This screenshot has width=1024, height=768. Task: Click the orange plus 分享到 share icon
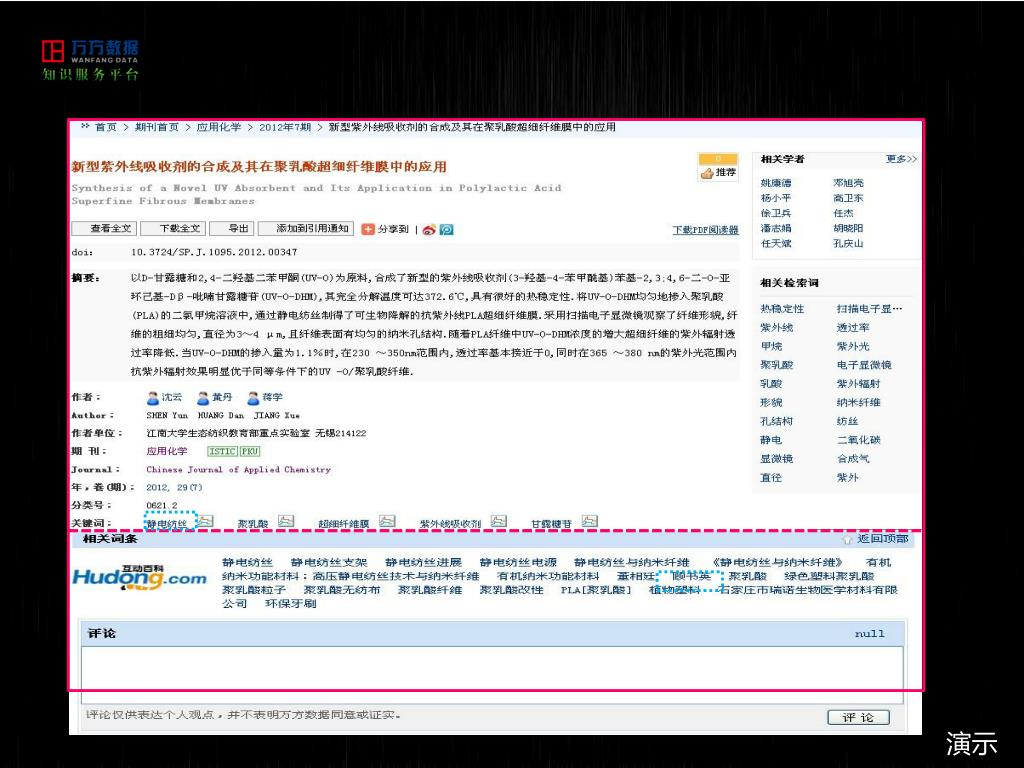coord(368,229)
